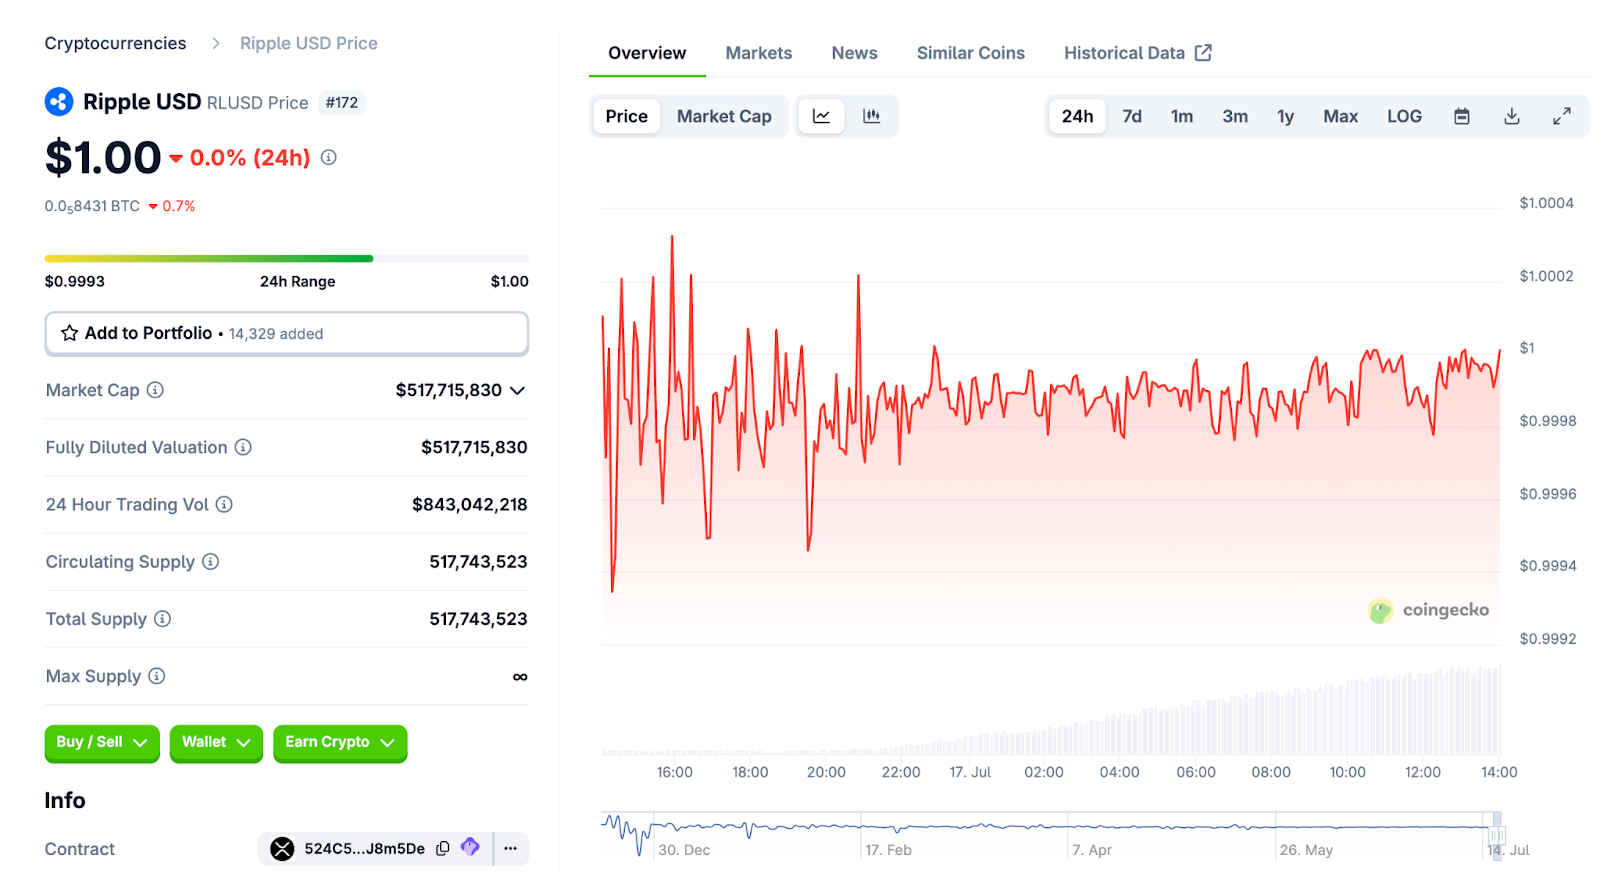
Task: Switch to the Similar Coins tab
Action: (971, 53)
